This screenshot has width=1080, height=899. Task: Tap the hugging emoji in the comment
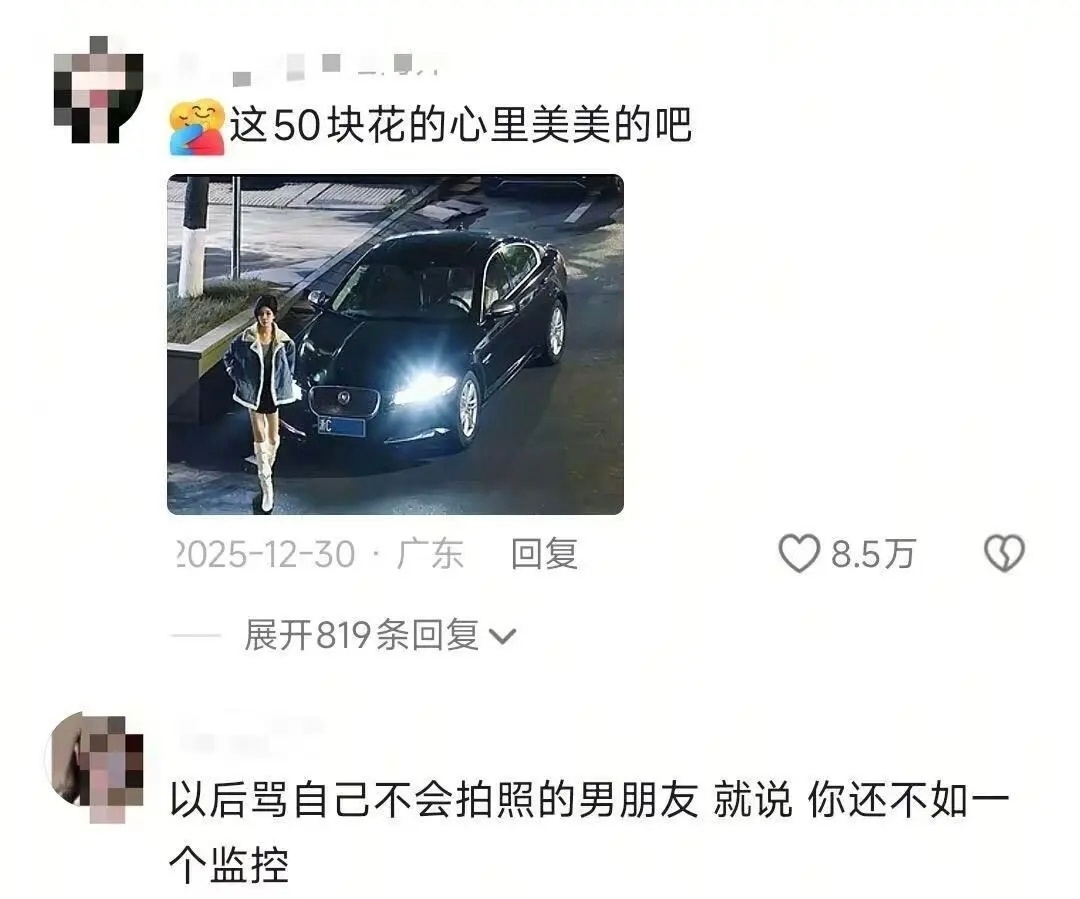[197, 127]
